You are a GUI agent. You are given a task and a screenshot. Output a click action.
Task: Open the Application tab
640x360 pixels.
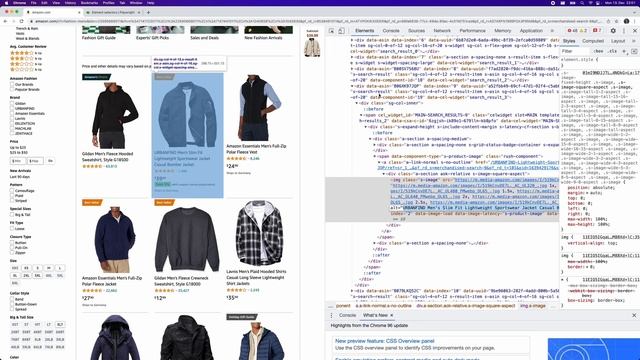click(531, 31)
